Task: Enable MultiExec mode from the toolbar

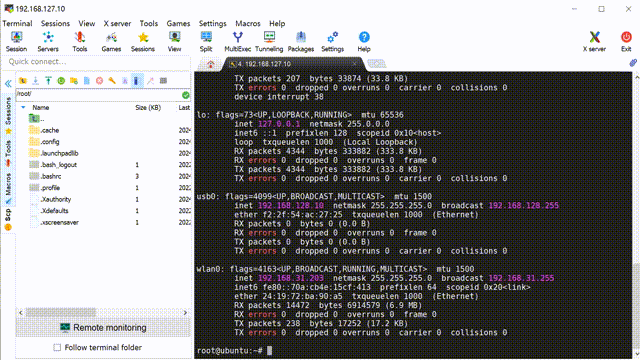Action: pyautogui.click(x=238, y=42)
